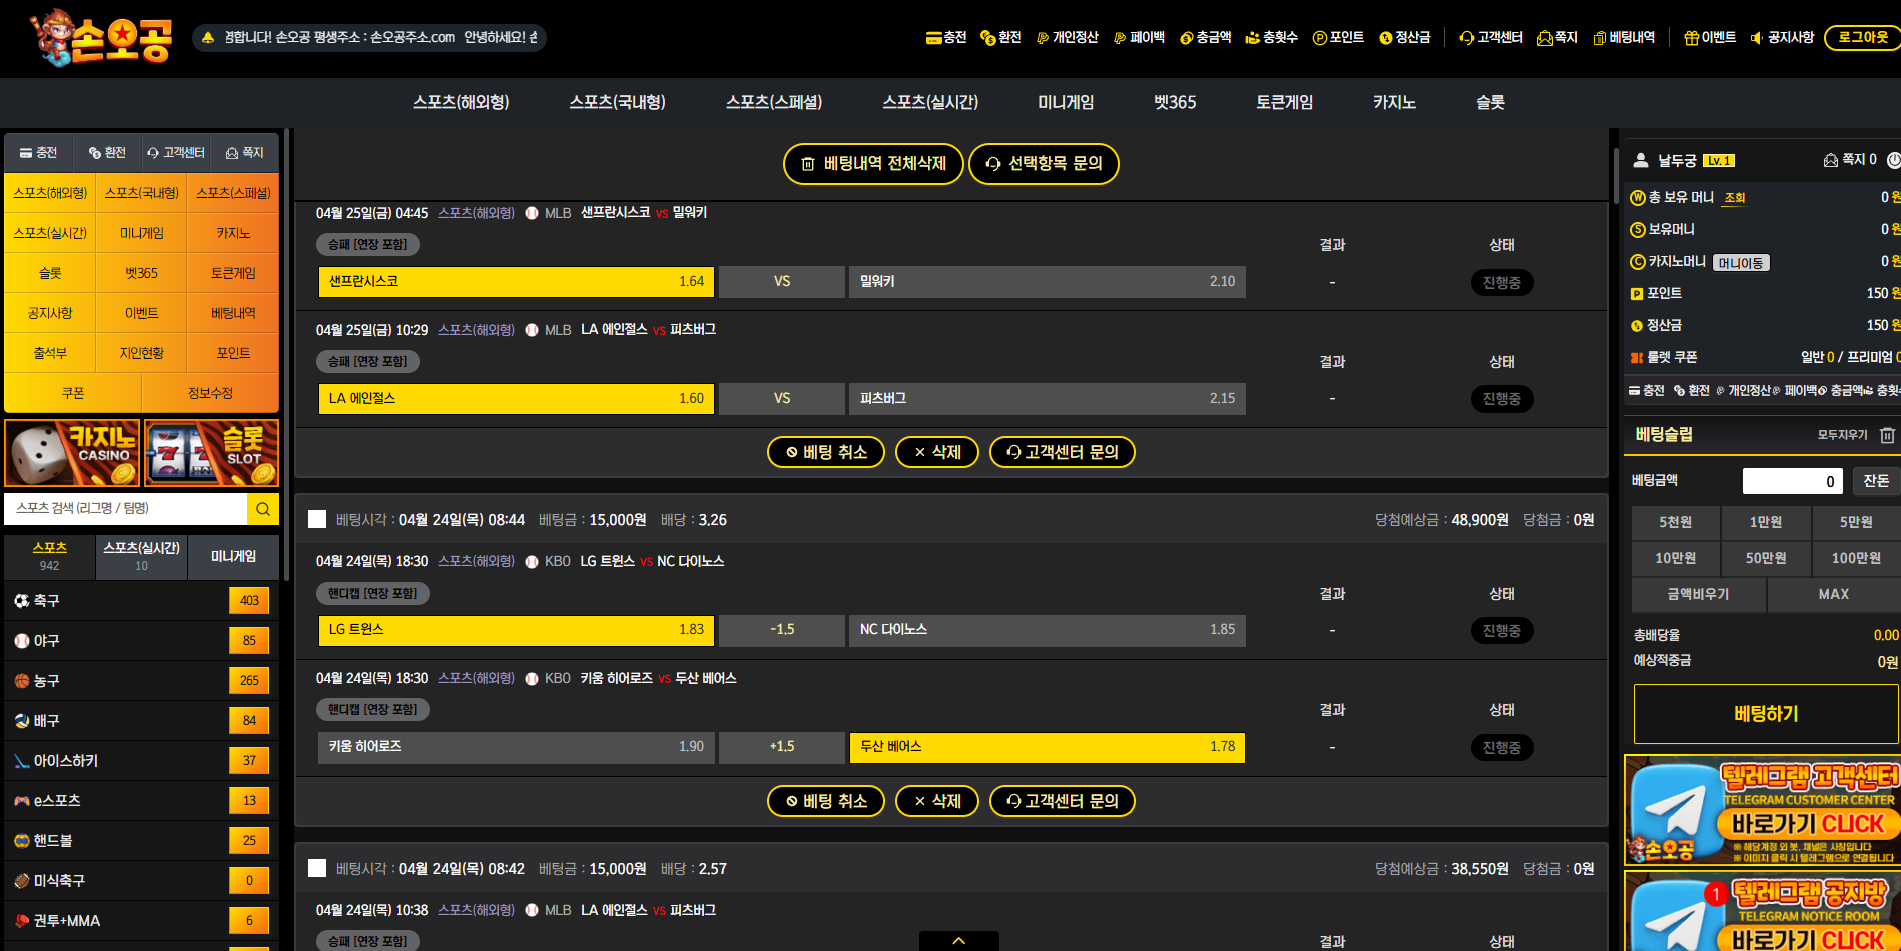1901x951 pixels.
Task: Click the 손오공 site logo
Action: pos(102,38)
